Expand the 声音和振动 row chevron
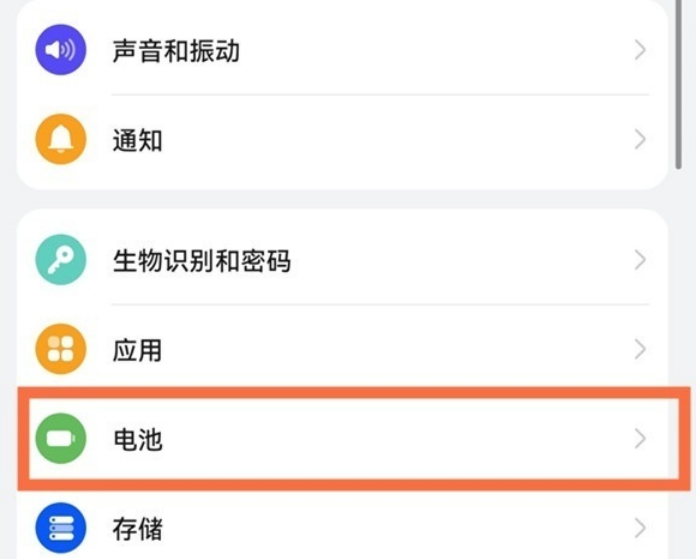Image resolution: width=696 pixels, height=559 pixels. (640, 50)
